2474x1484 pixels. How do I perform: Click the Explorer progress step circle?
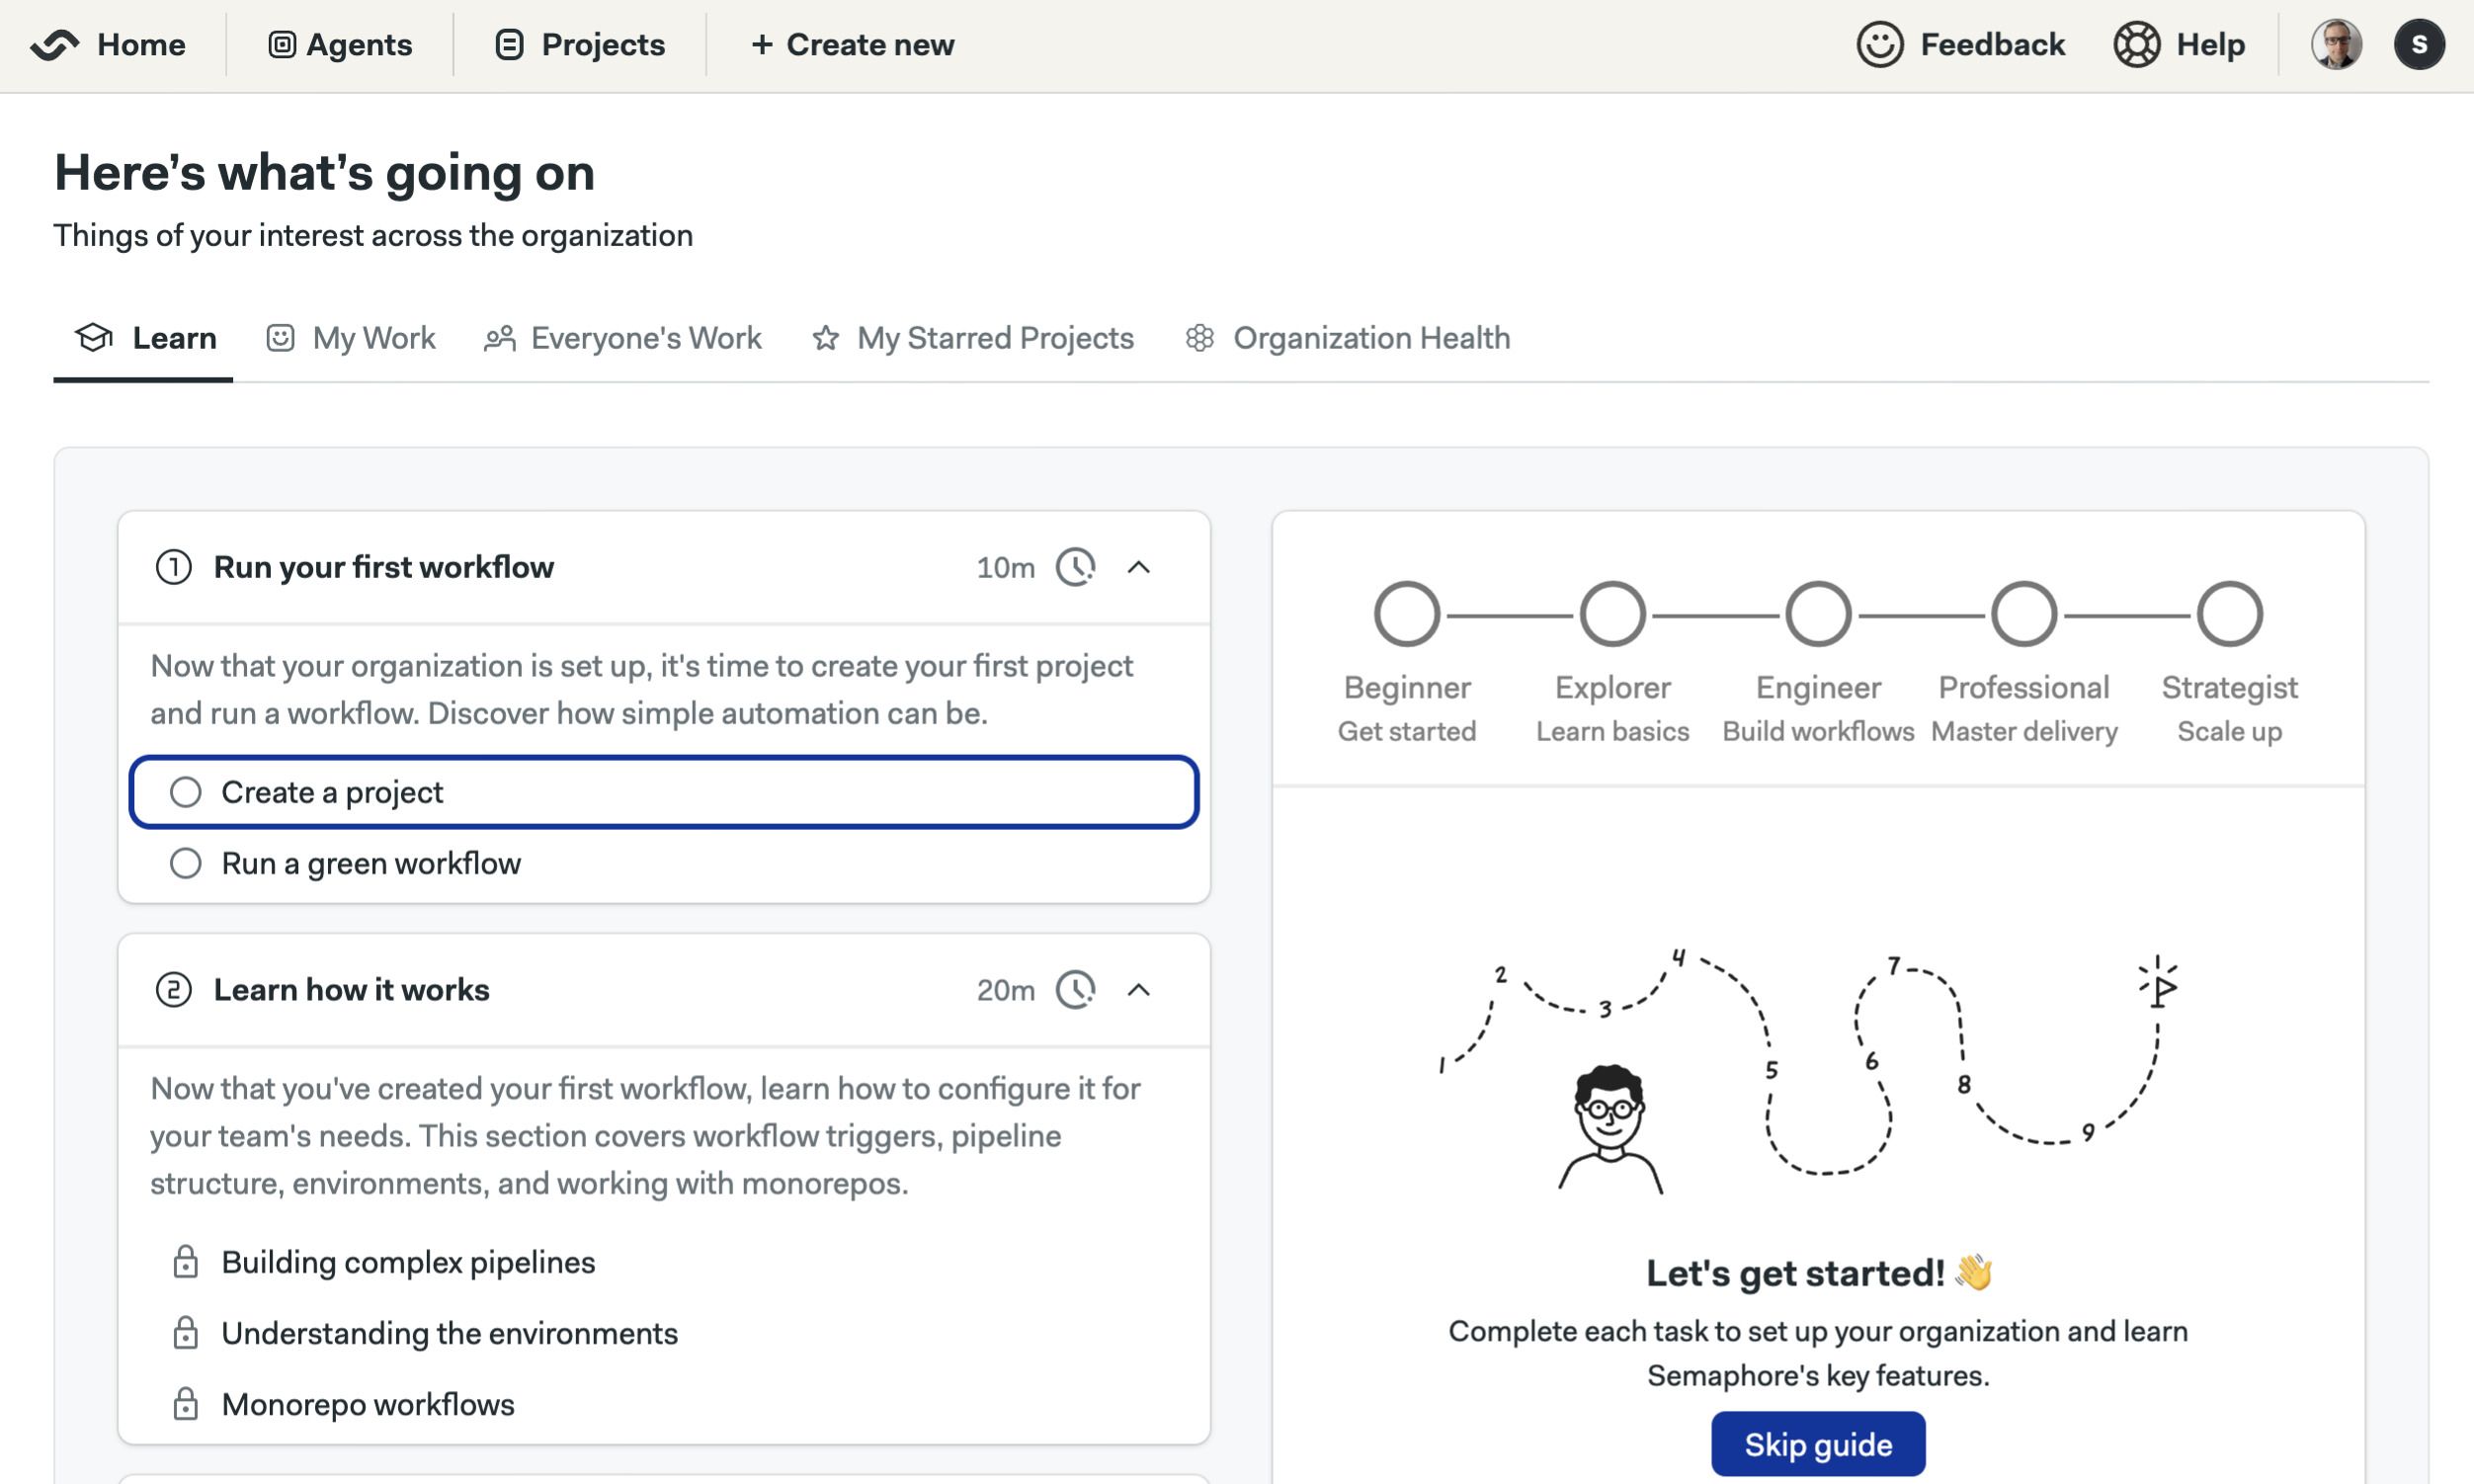(x=1613, y=614)
